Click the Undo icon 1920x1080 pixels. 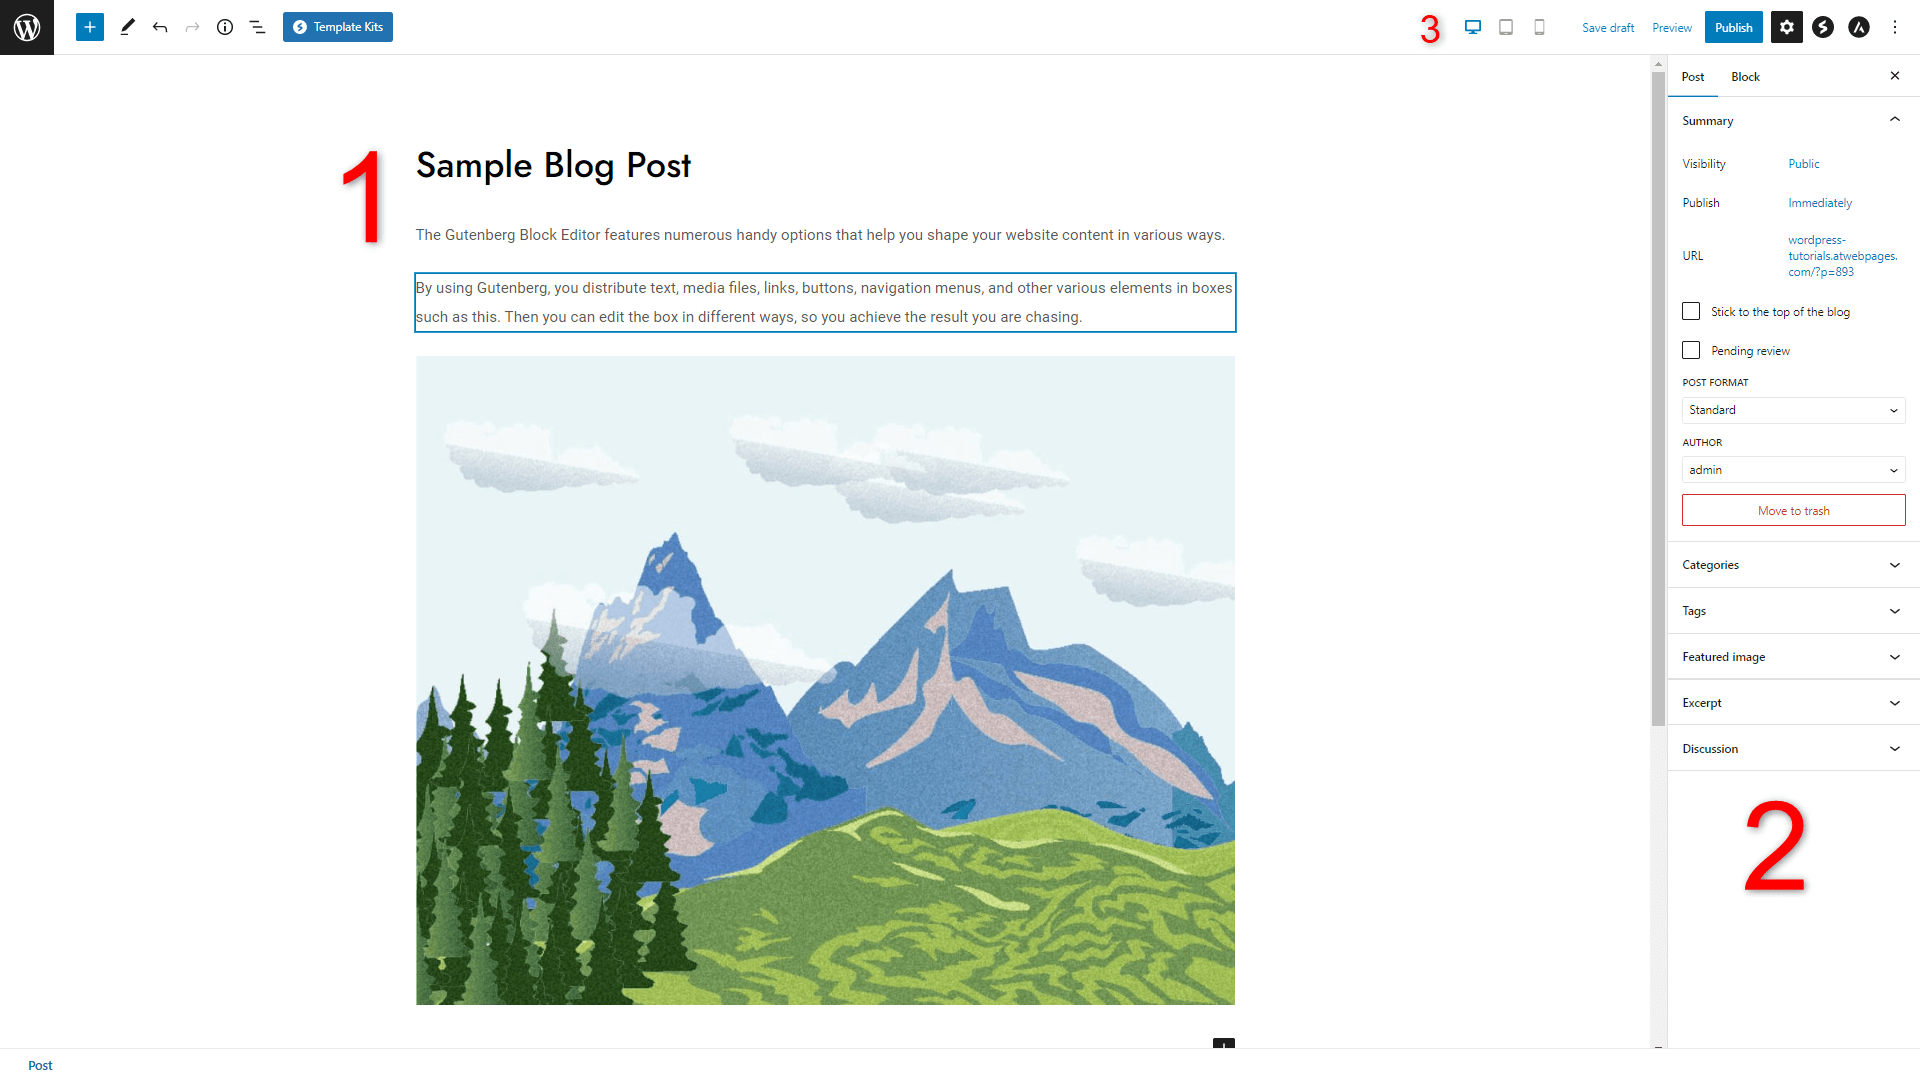point(160,26)
